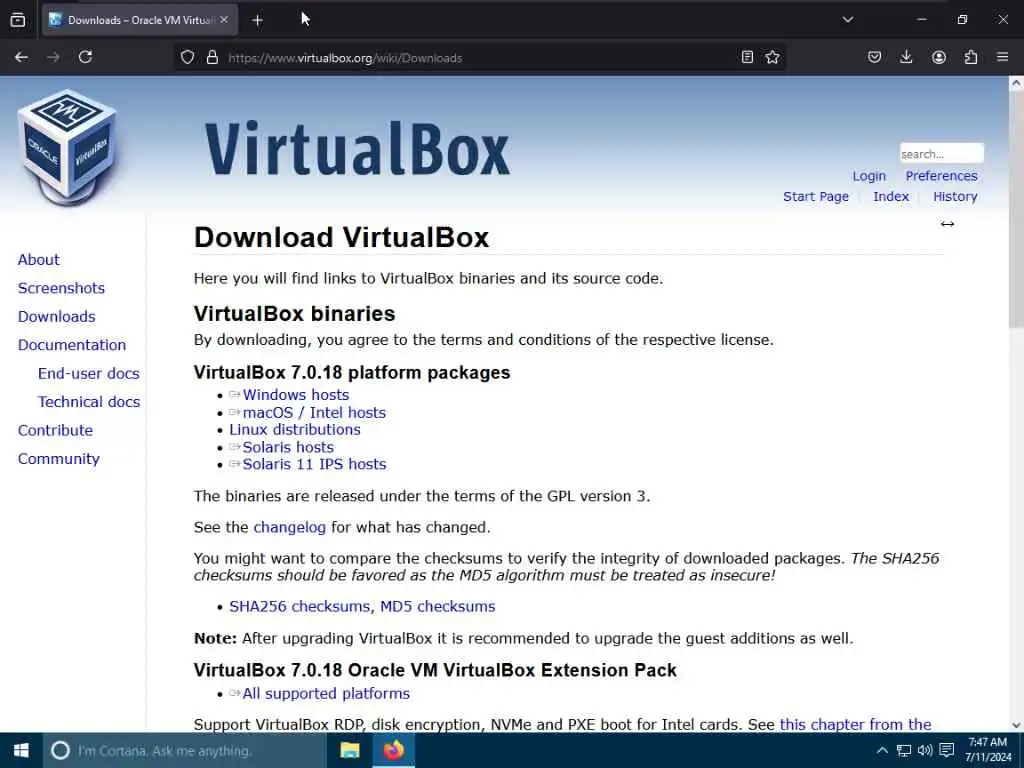1024x768 pixels.
Task: Click the Firefox taskbar icon
Action: pos(394,750)
